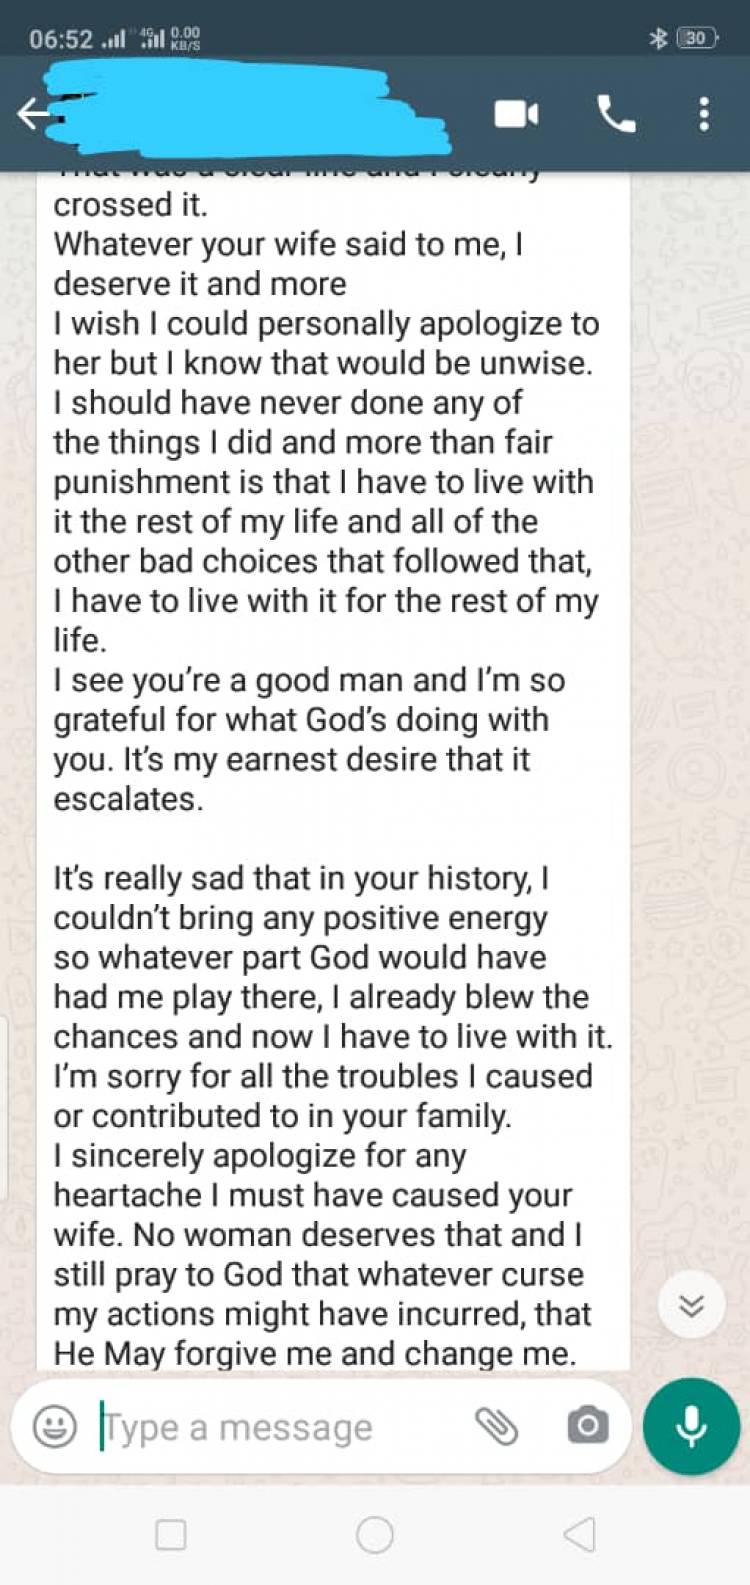Tap the mobile signal strength bars
Screen dimensions: 750x1585
(x=114, y=39)
